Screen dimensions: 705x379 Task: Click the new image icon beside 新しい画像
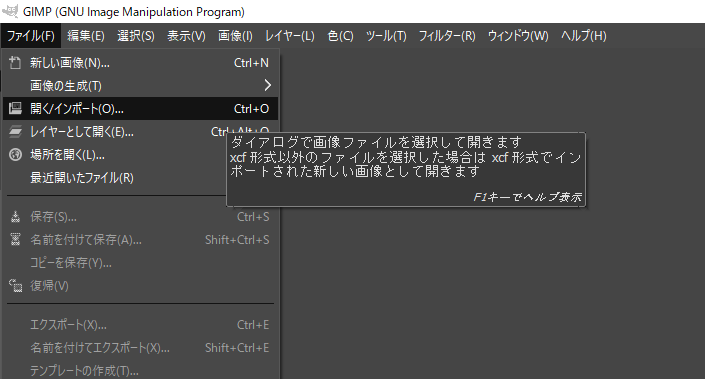pyautogui.click(x=15, y=62)
